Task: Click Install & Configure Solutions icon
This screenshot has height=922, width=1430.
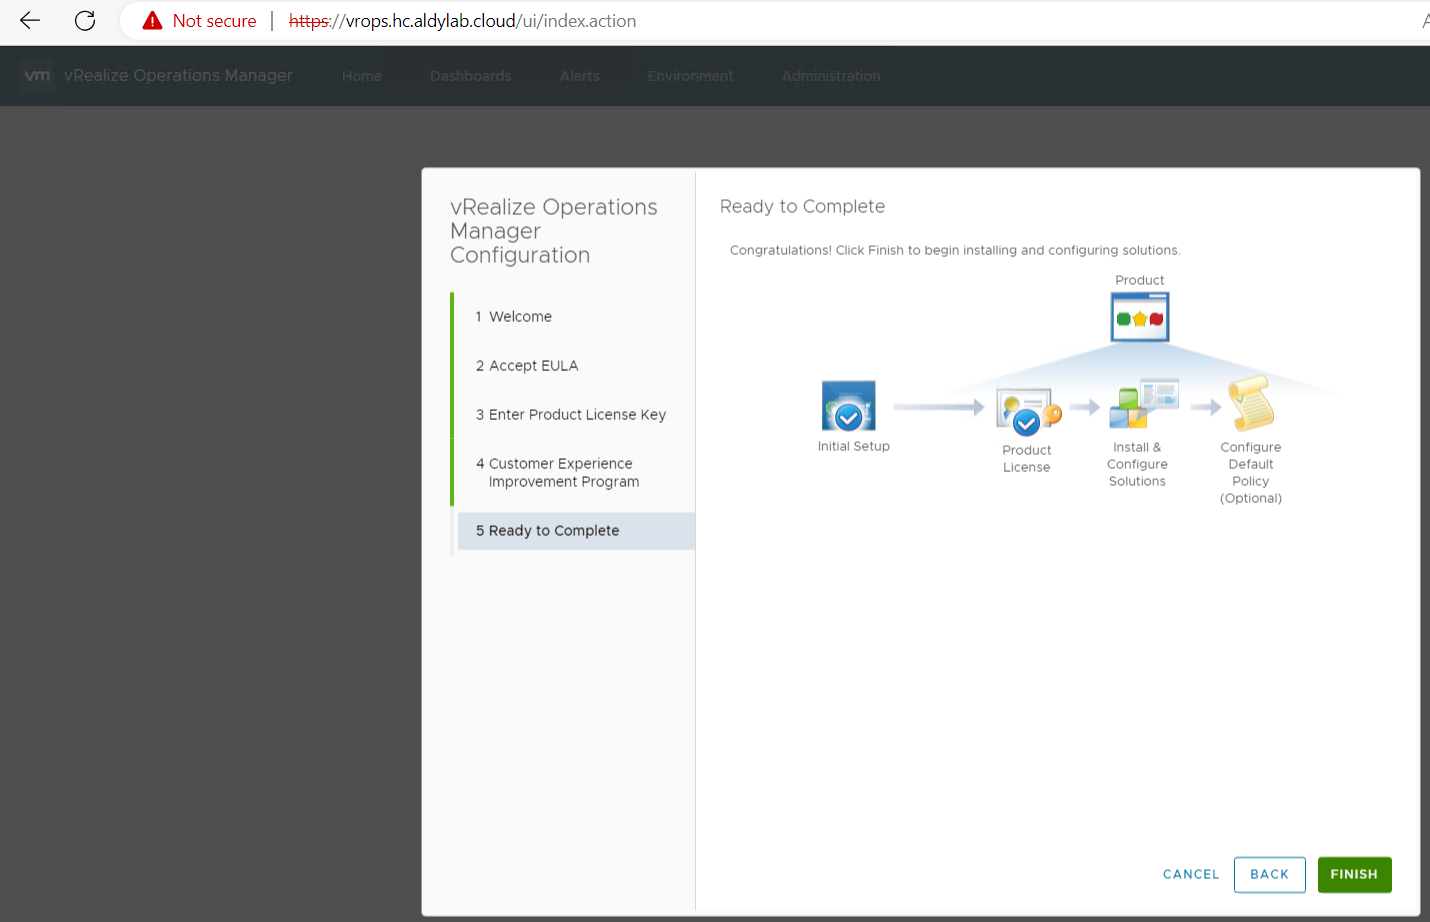Action: (x=1142, y=404)
